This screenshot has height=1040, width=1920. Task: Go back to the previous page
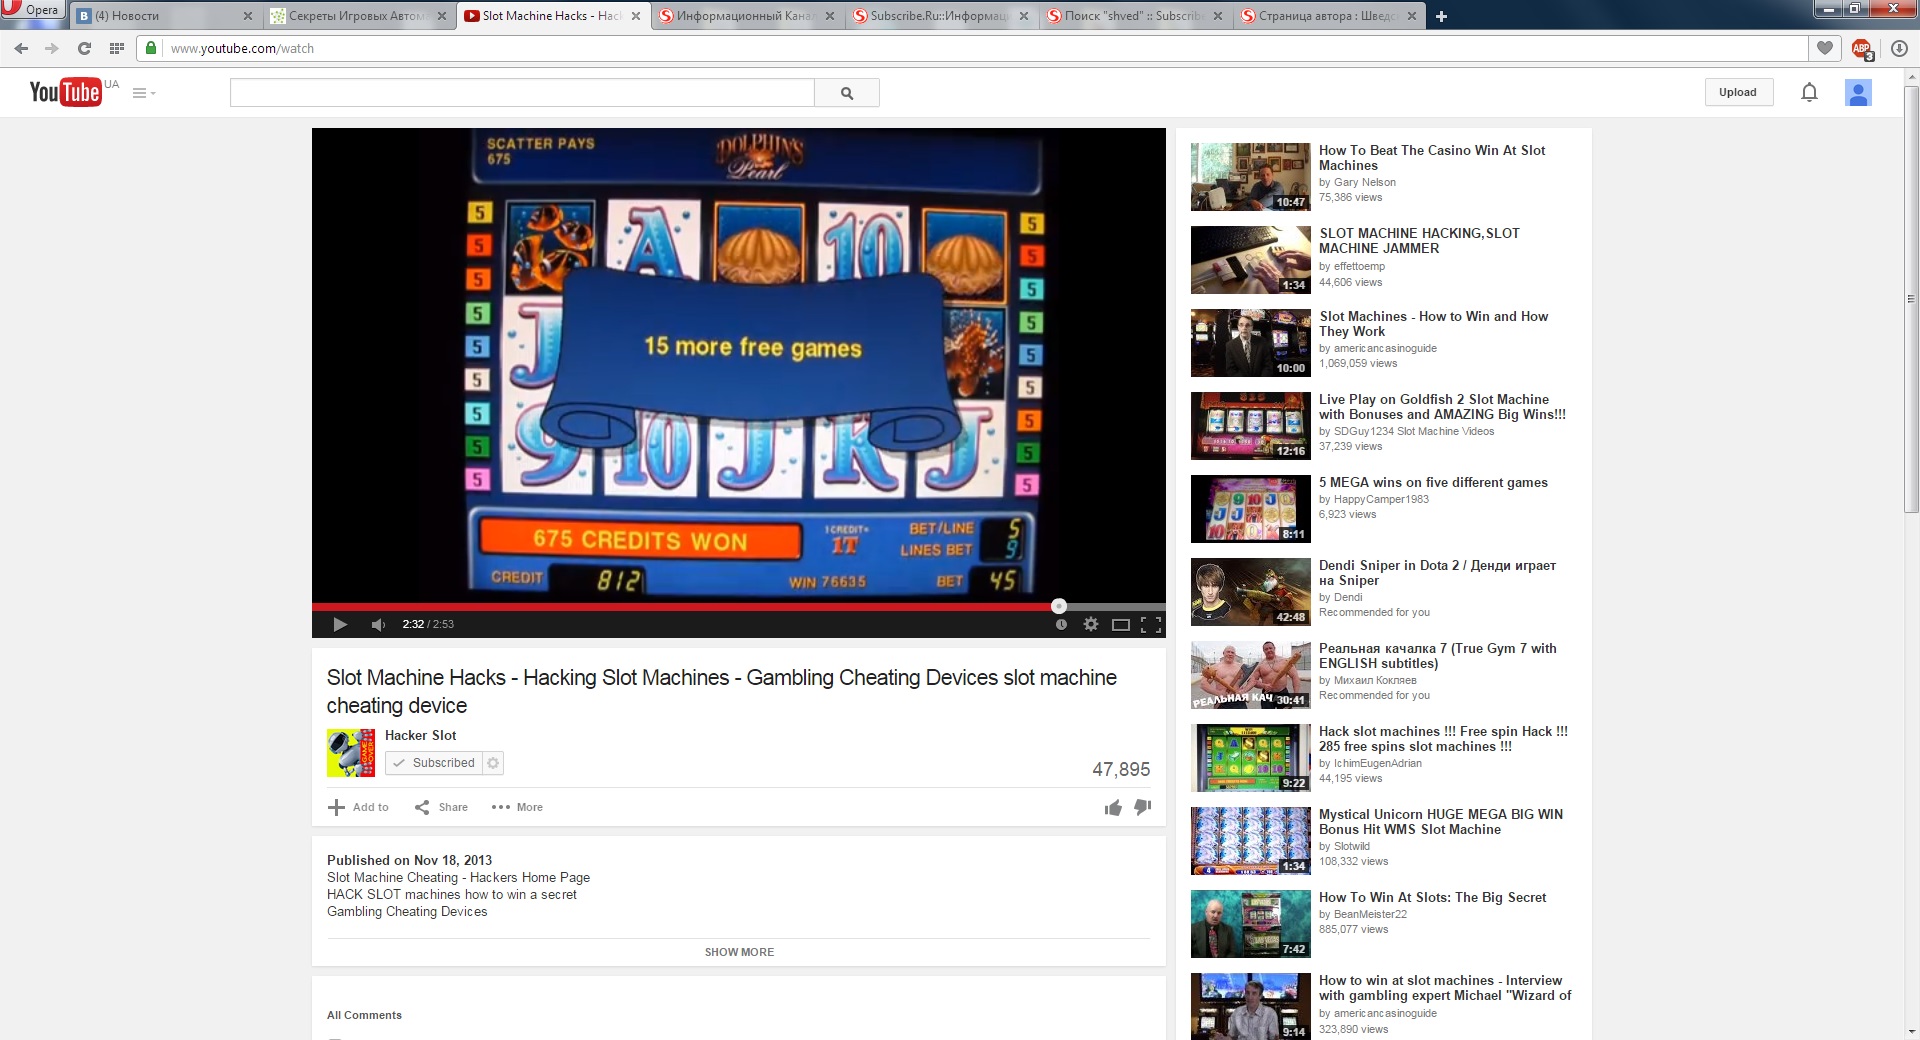[x=21, y=48]
